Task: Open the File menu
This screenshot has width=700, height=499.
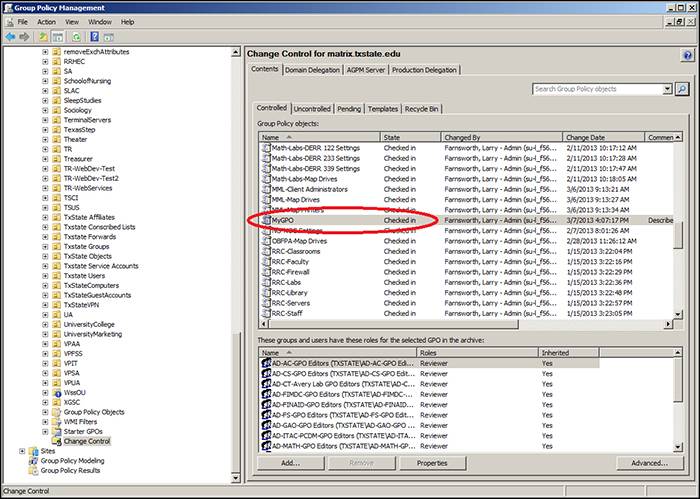Action: pyautogui.click(x=22, y=22)
